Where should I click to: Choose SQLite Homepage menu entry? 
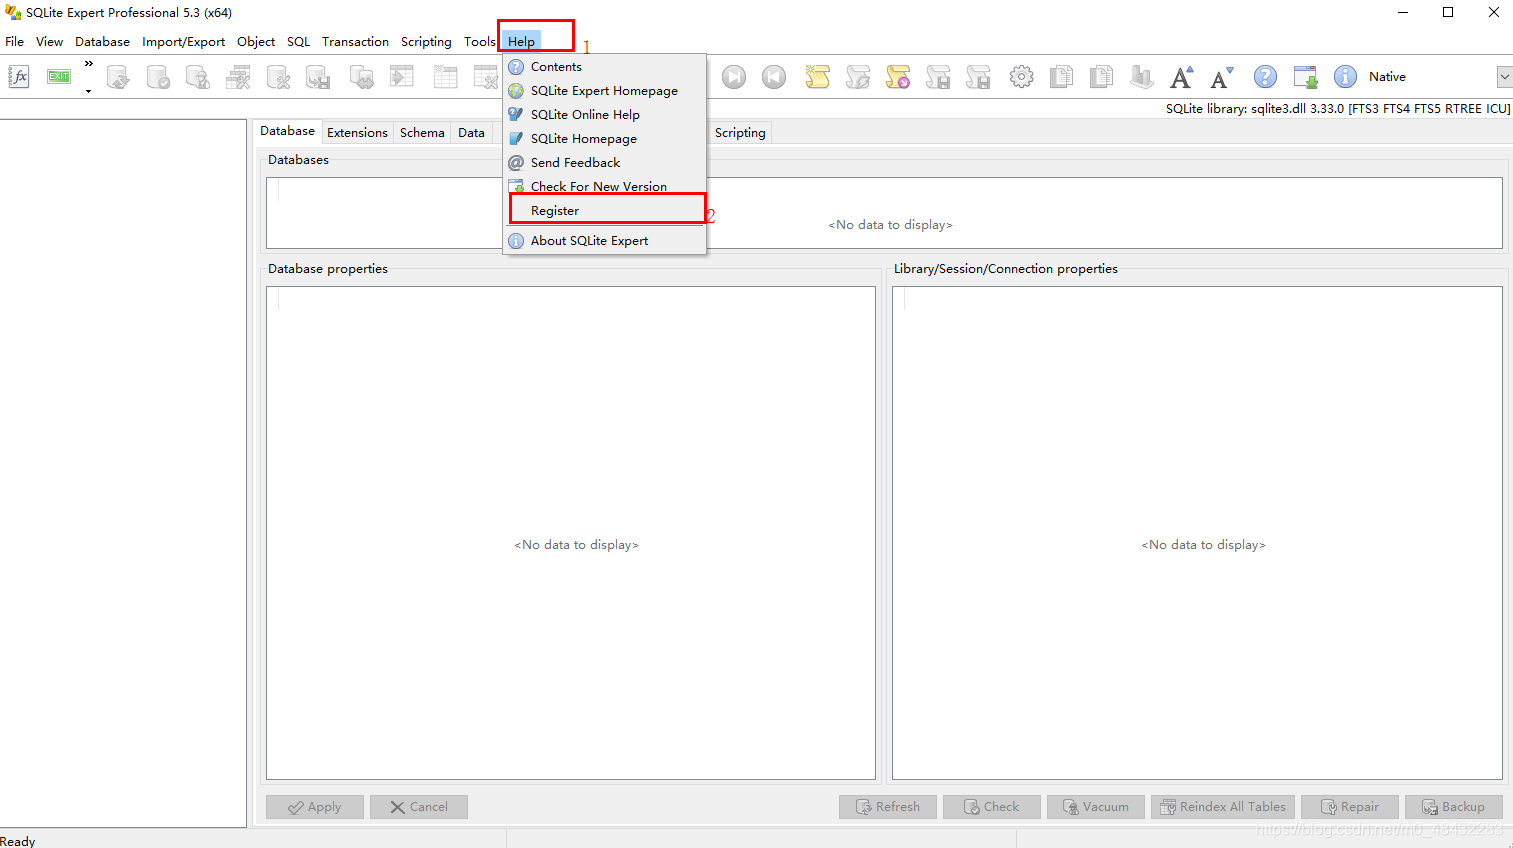(605, 139)
